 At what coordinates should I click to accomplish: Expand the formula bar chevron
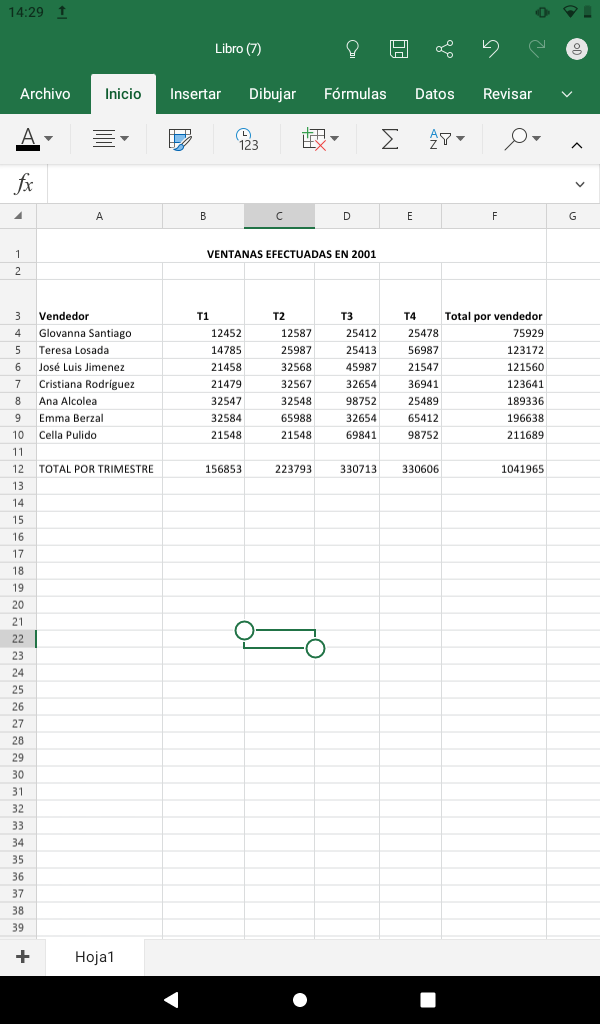point(580,185)
